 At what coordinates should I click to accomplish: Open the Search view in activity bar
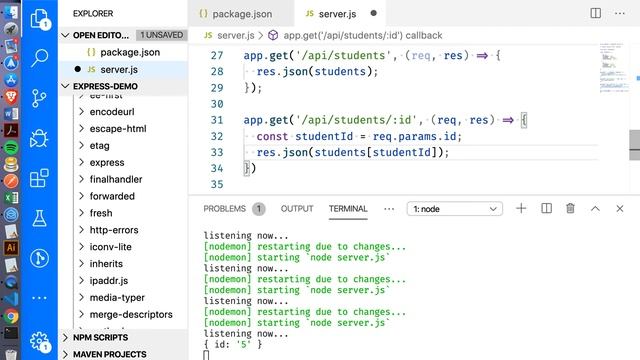pos(40,58)
